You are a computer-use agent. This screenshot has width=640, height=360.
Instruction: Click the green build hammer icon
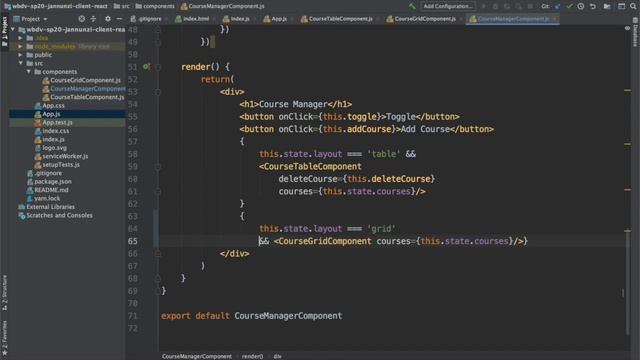(412, 6)
